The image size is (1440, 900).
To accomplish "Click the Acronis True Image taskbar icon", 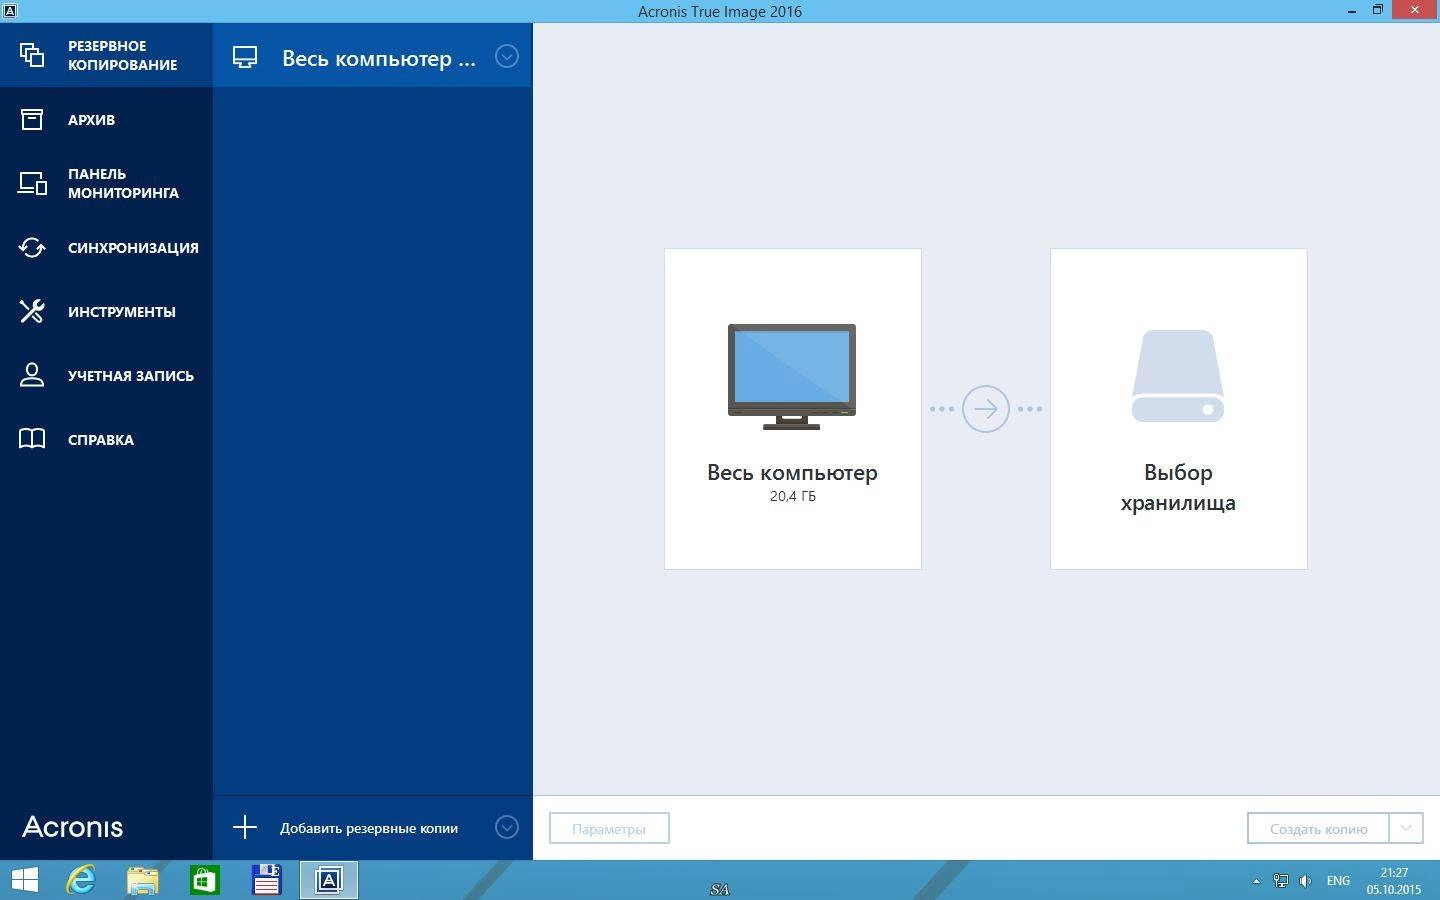I will (x=329, y=880).
